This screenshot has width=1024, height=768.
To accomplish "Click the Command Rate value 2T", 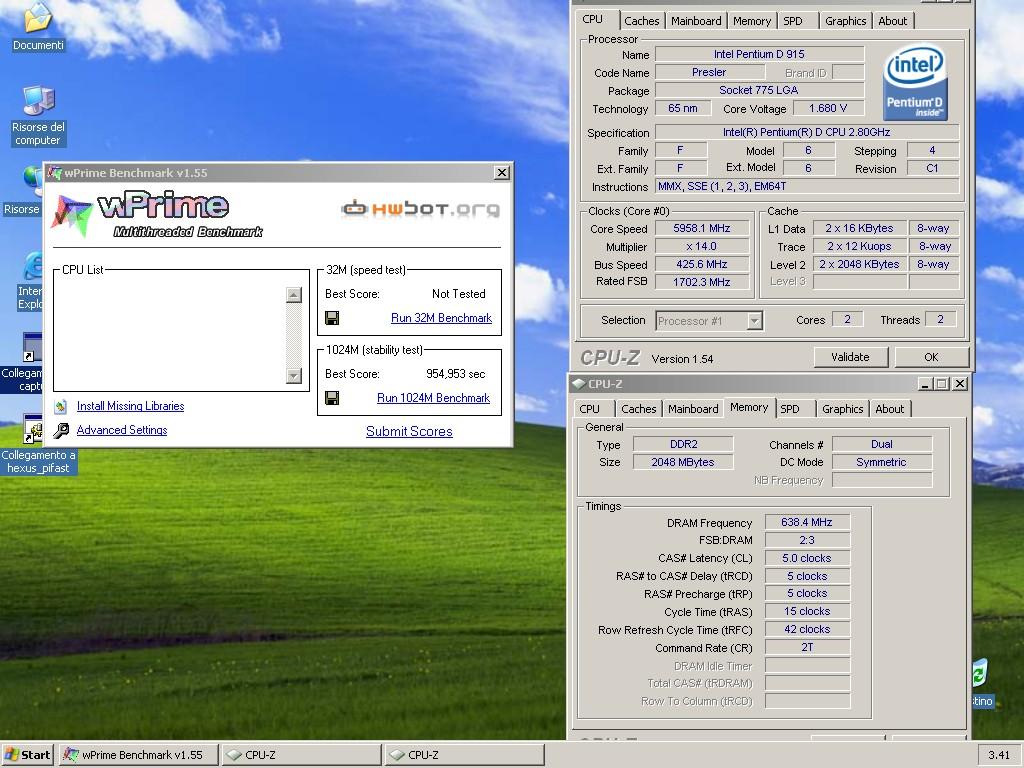I will [807, 647].
